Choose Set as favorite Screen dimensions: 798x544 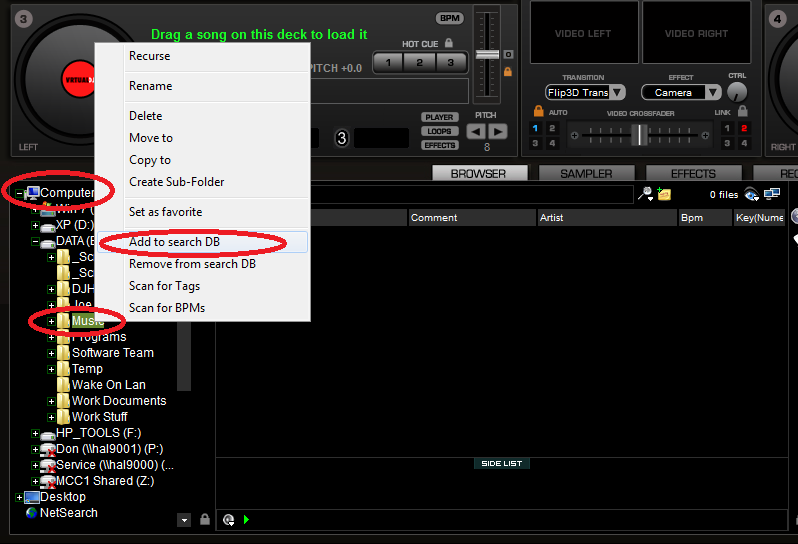[x=203, y=212]
